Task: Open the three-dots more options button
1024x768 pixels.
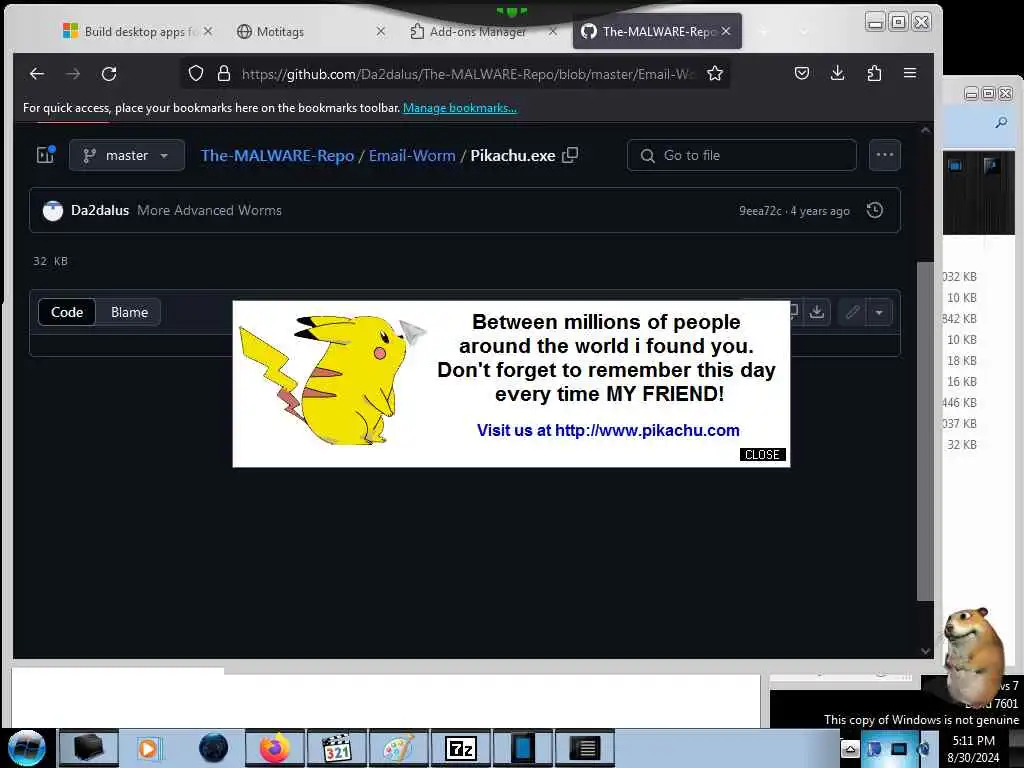Action: tap(885, 155)
